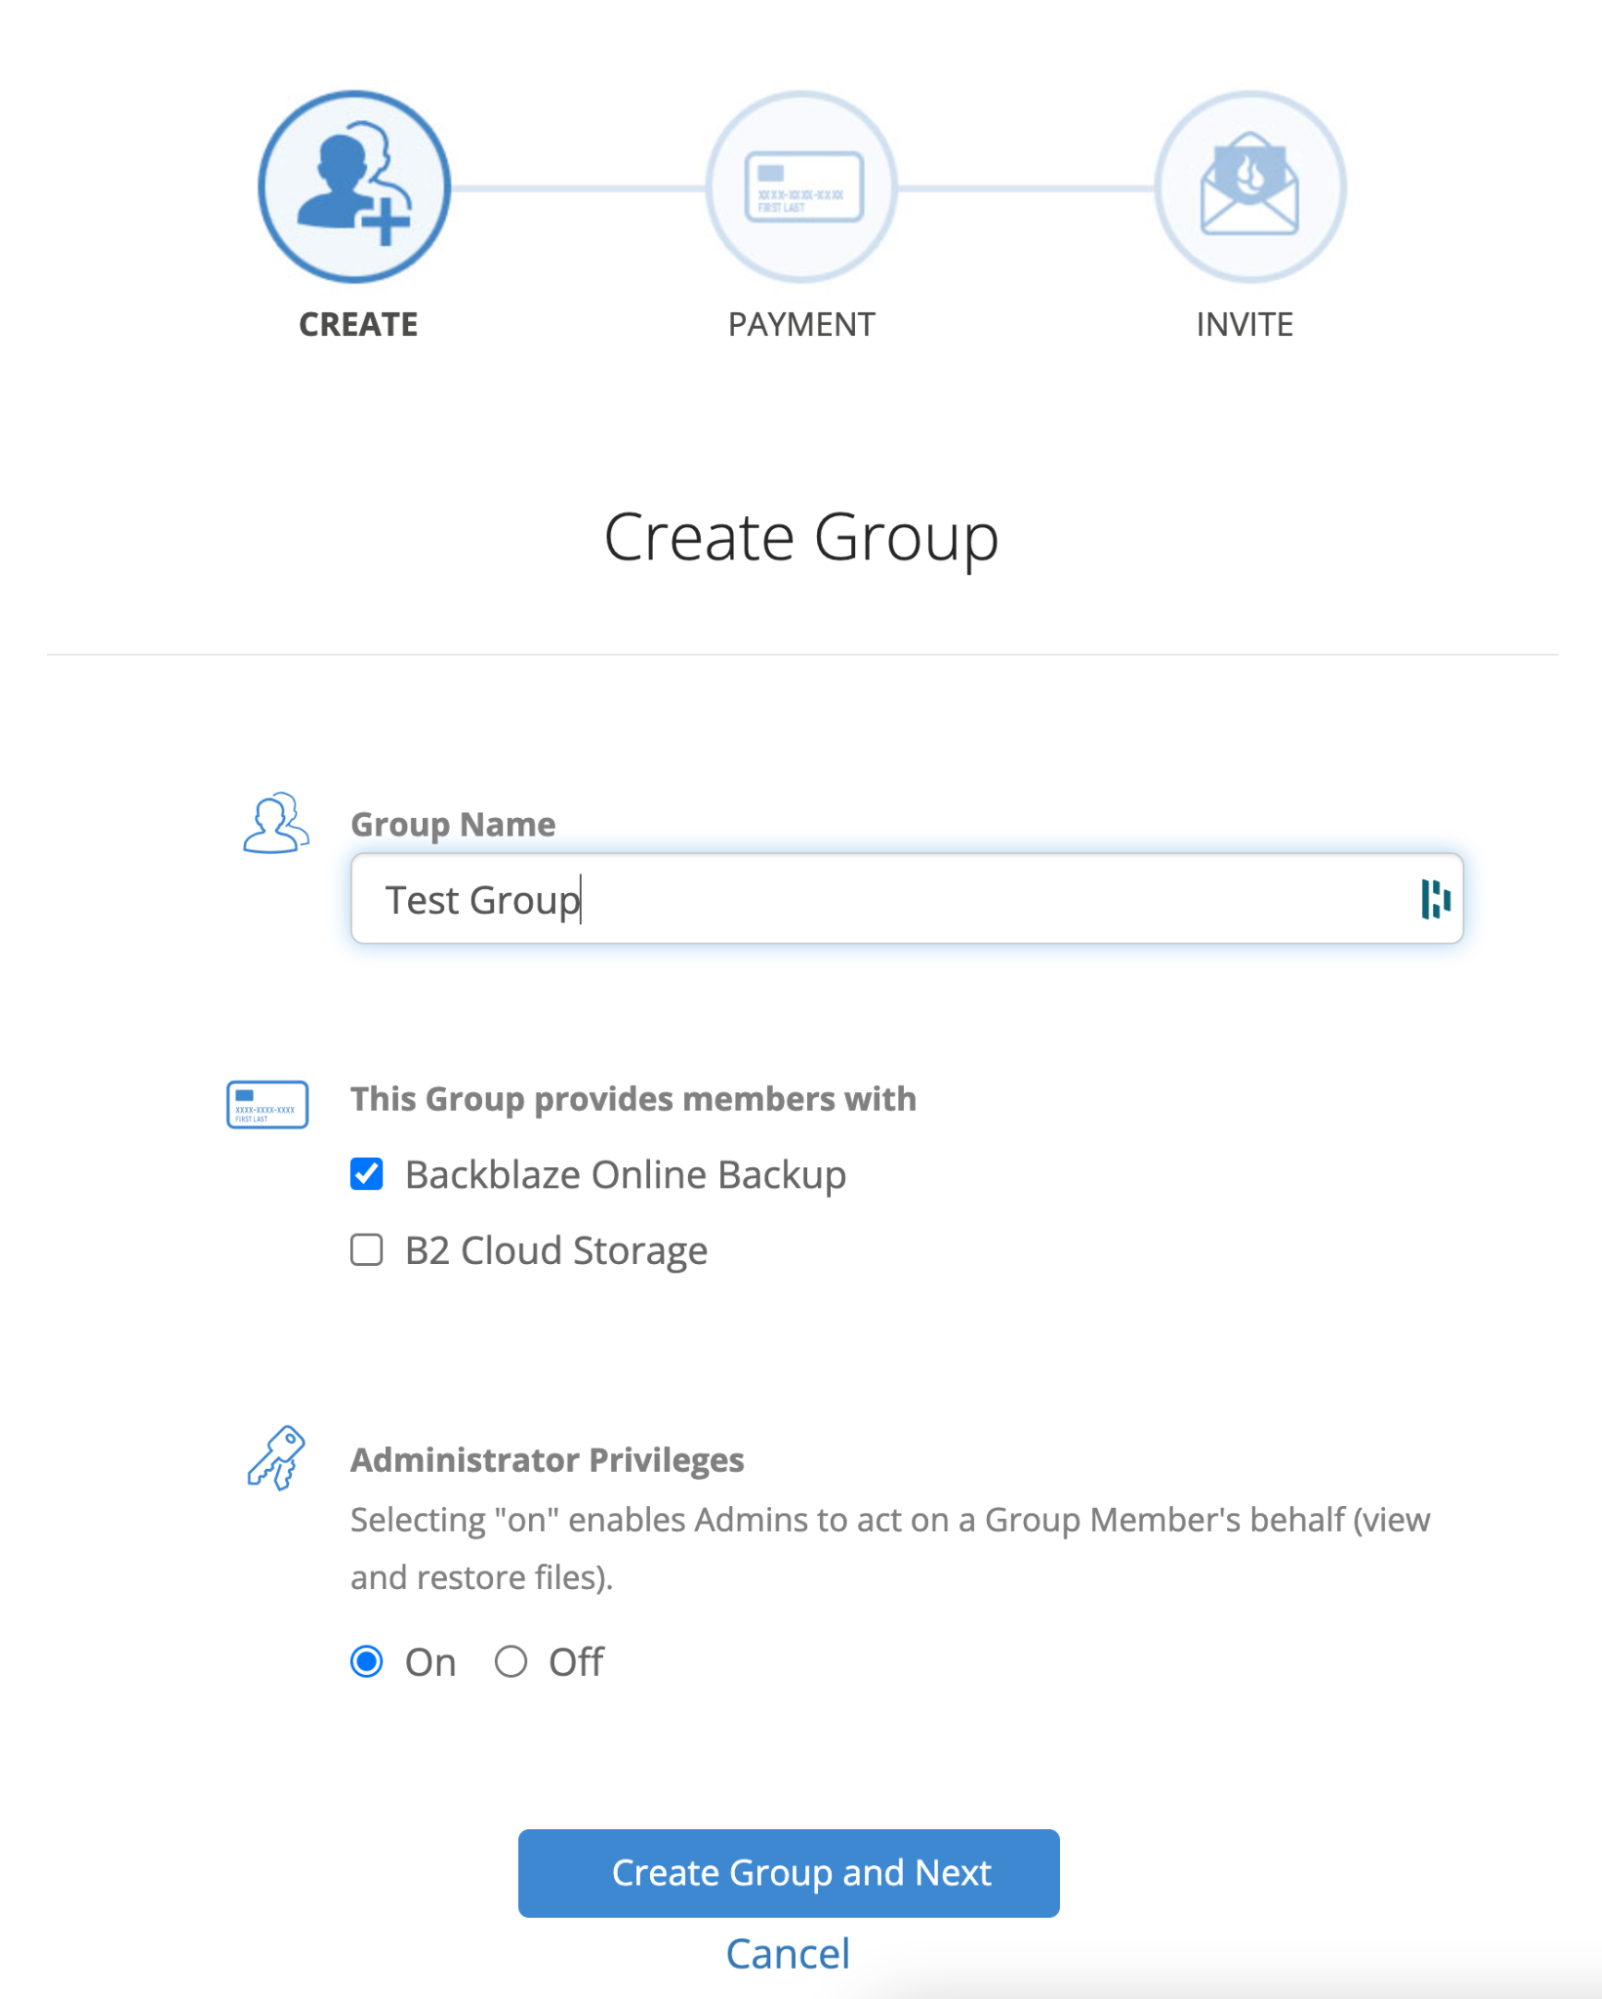
Task: Click the card icon beside group services
Action: (267, 1104)
